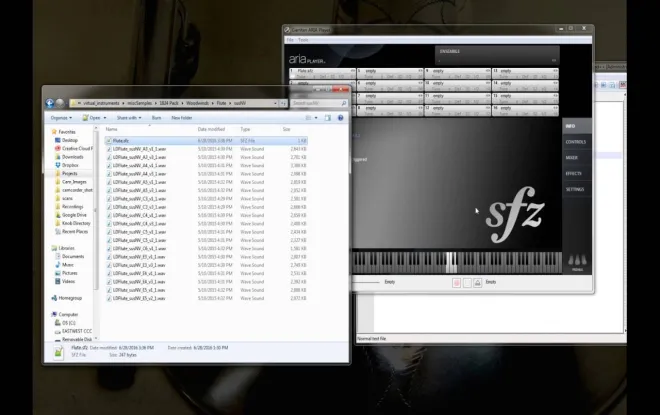Image resolution: width=660 pixels, height=415 pixels.
Task: Select Music under Libraries
Action: click(67, 265)
